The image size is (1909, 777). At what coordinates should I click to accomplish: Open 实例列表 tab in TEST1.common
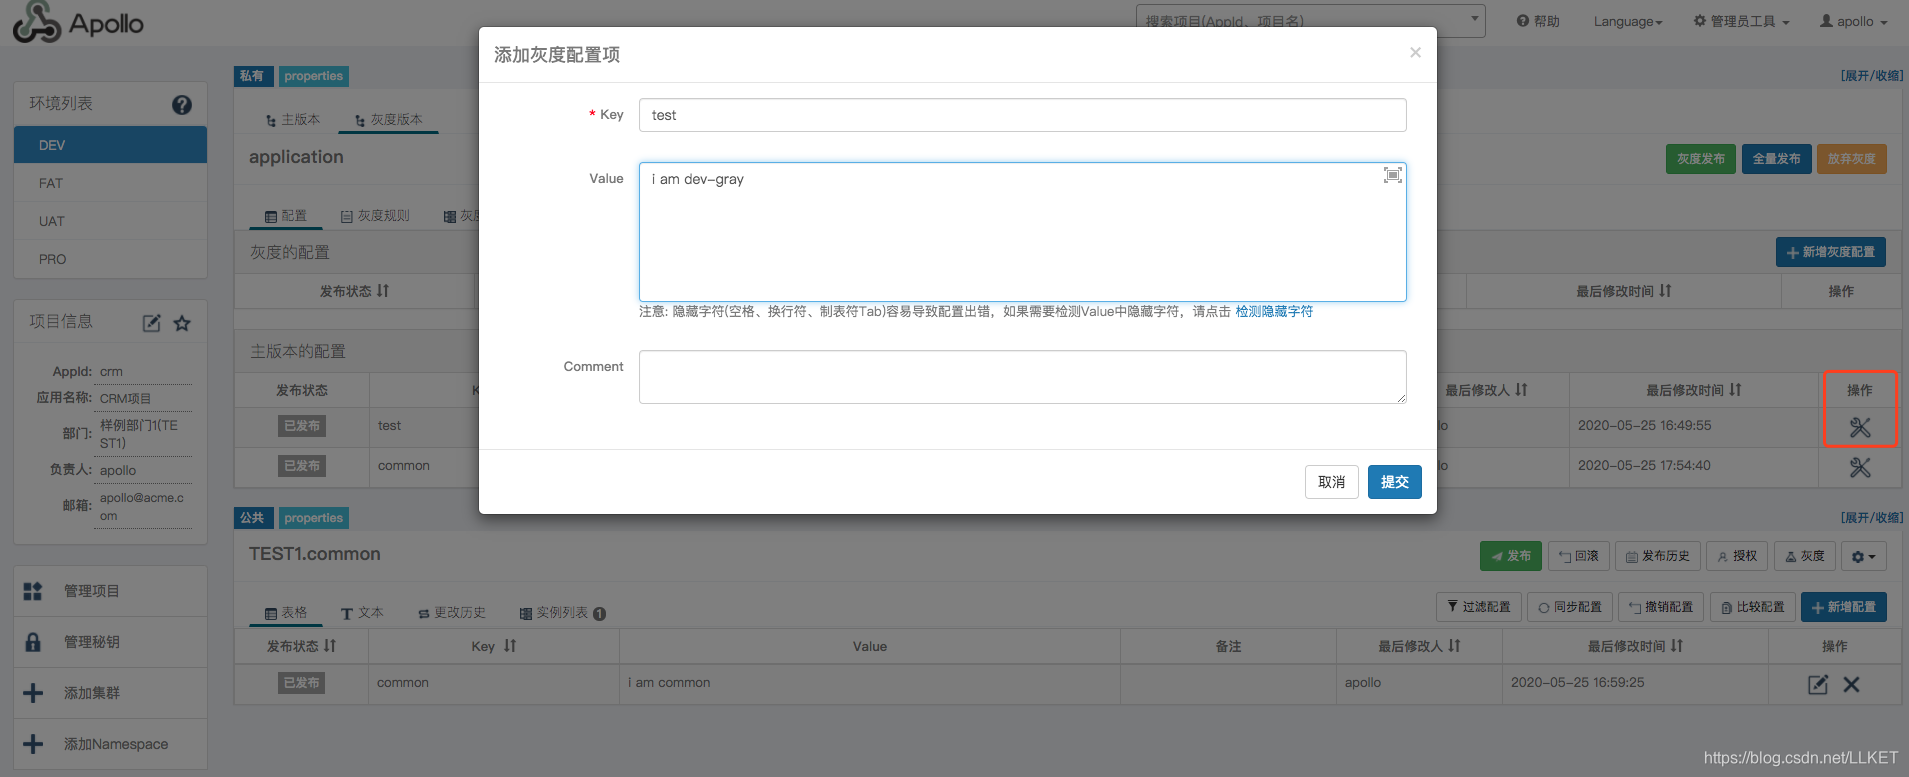pos(563,613)
